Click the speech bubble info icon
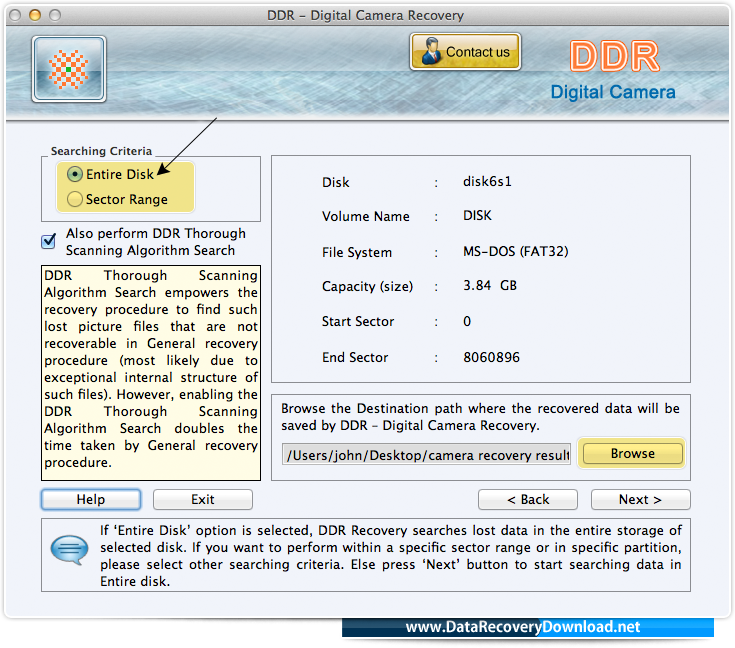The image size is (735, 648). tap(69, 550)
